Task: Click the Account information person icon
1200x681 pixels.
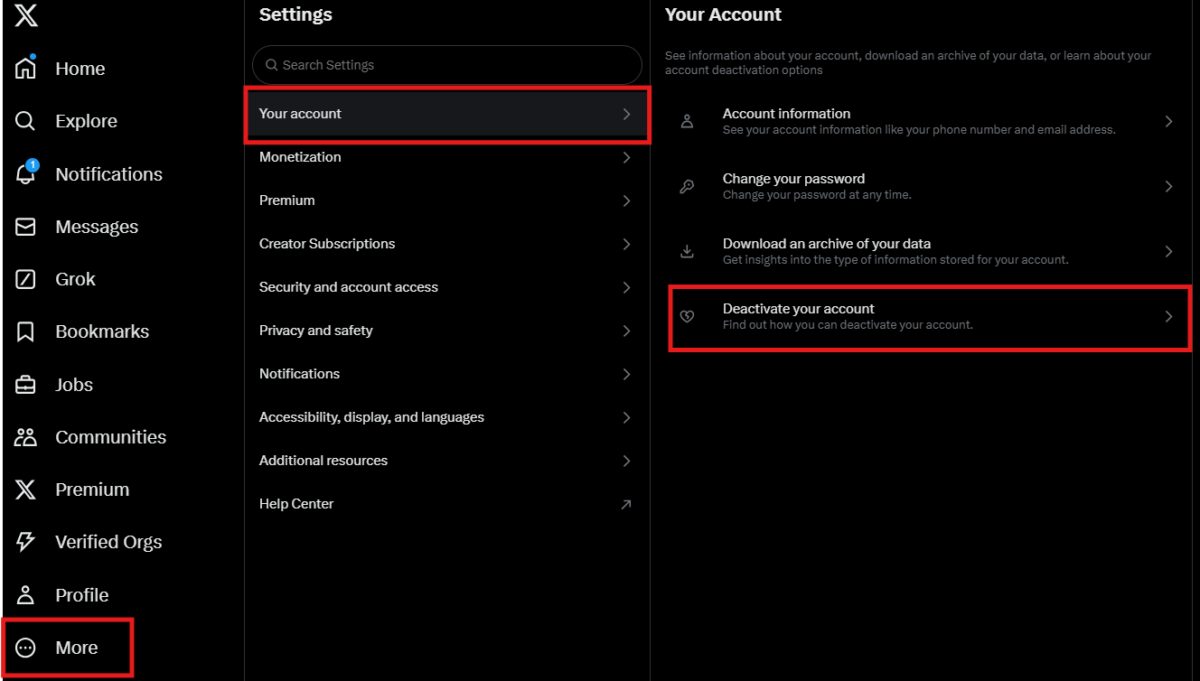Action: click(687, 121)
